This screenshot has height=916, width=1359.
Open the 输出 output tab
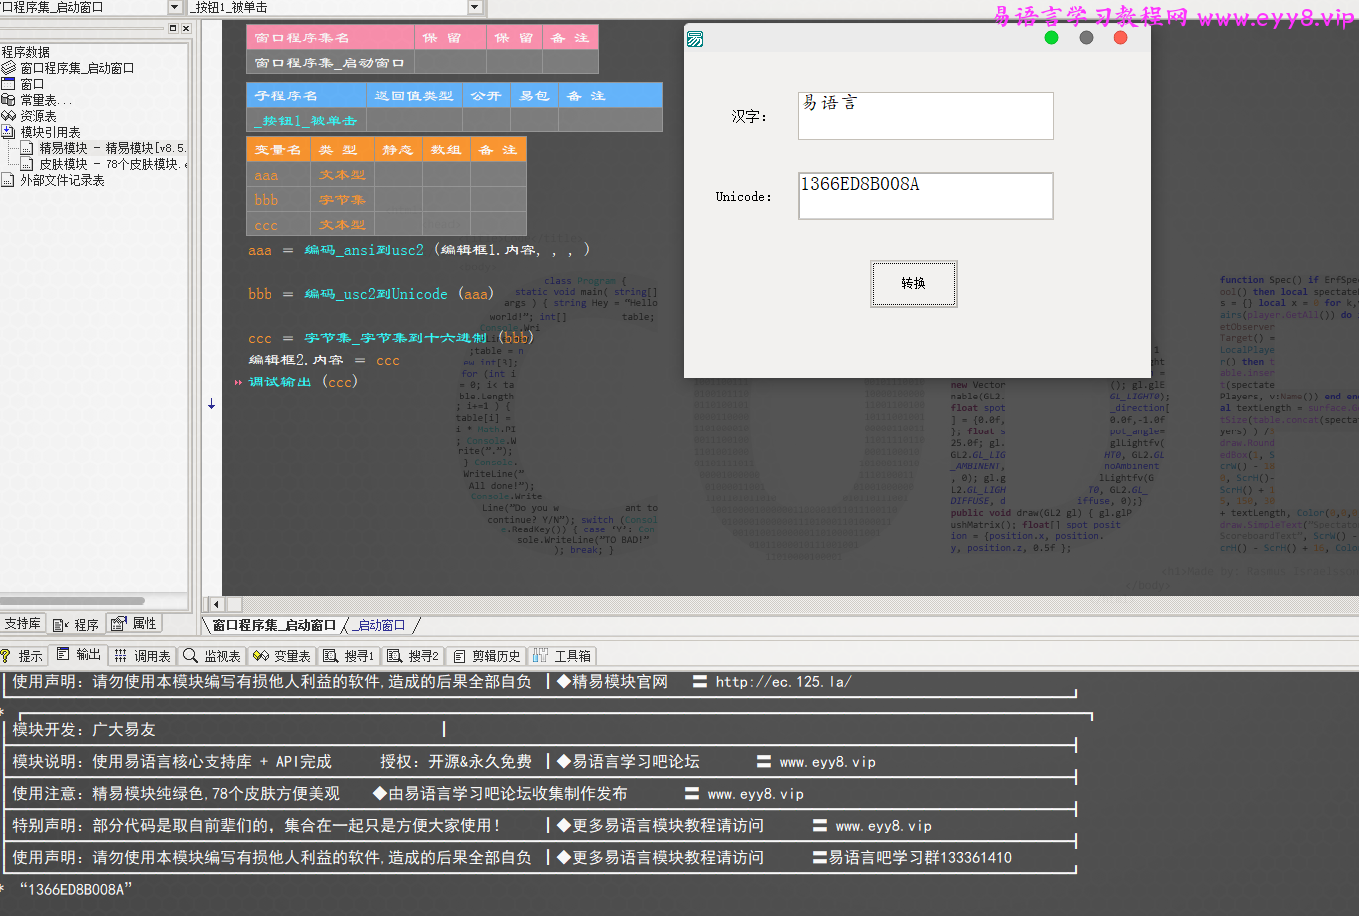[79, 655]
